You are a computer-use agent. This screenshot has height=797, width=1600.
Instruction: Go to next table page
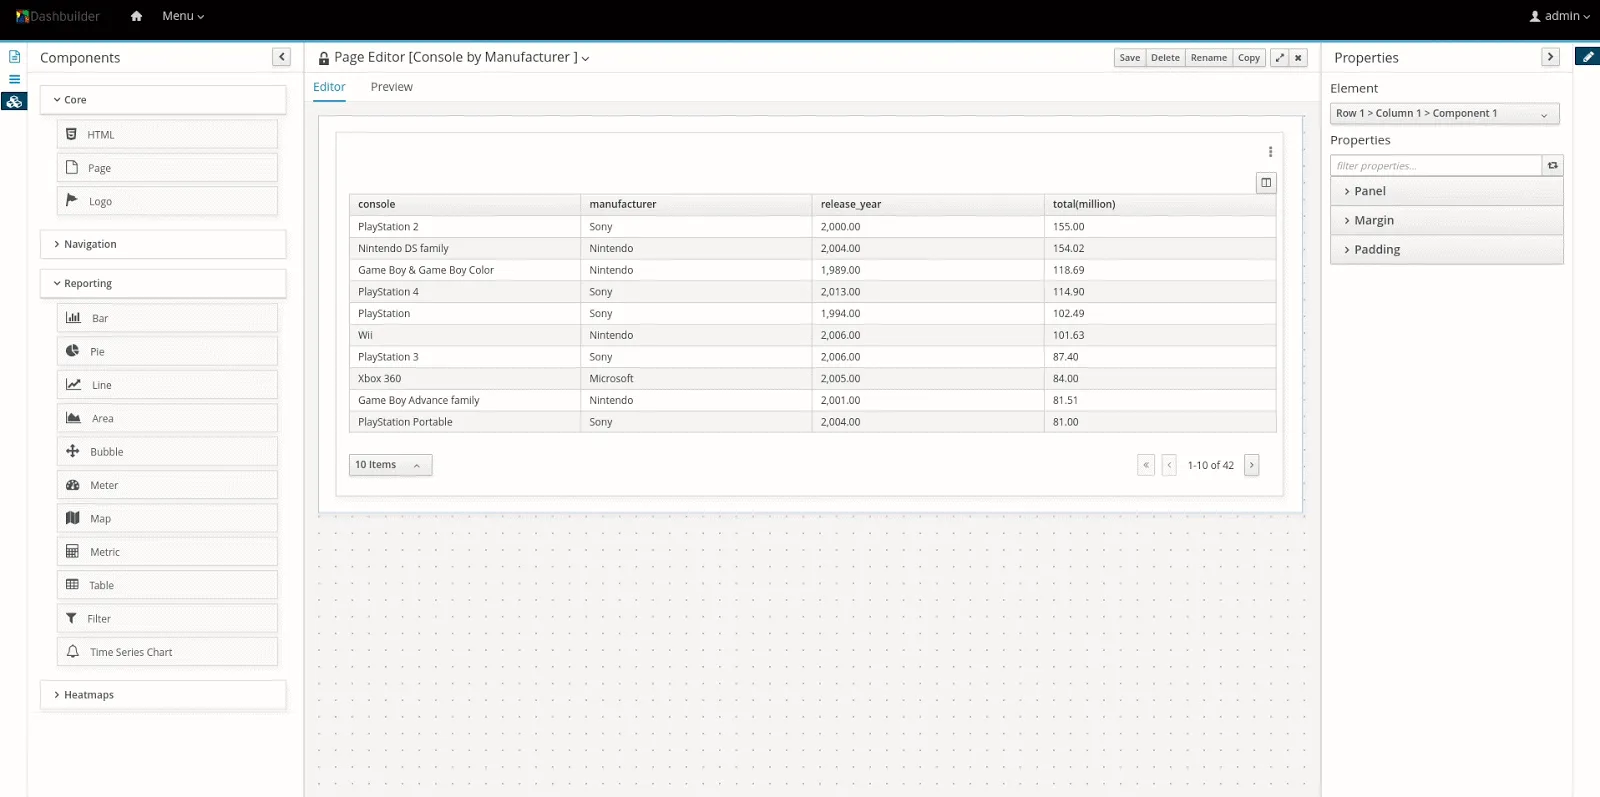coord(1251,465)
